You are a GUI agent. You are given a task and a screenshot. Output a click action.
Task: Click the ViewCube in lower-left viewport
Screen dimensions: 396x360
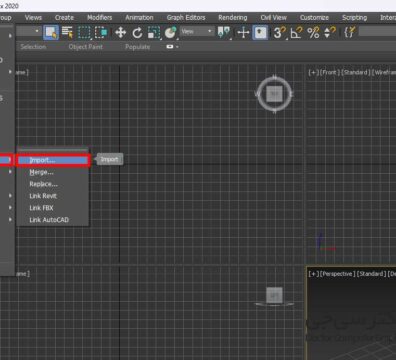coord(274,296)
